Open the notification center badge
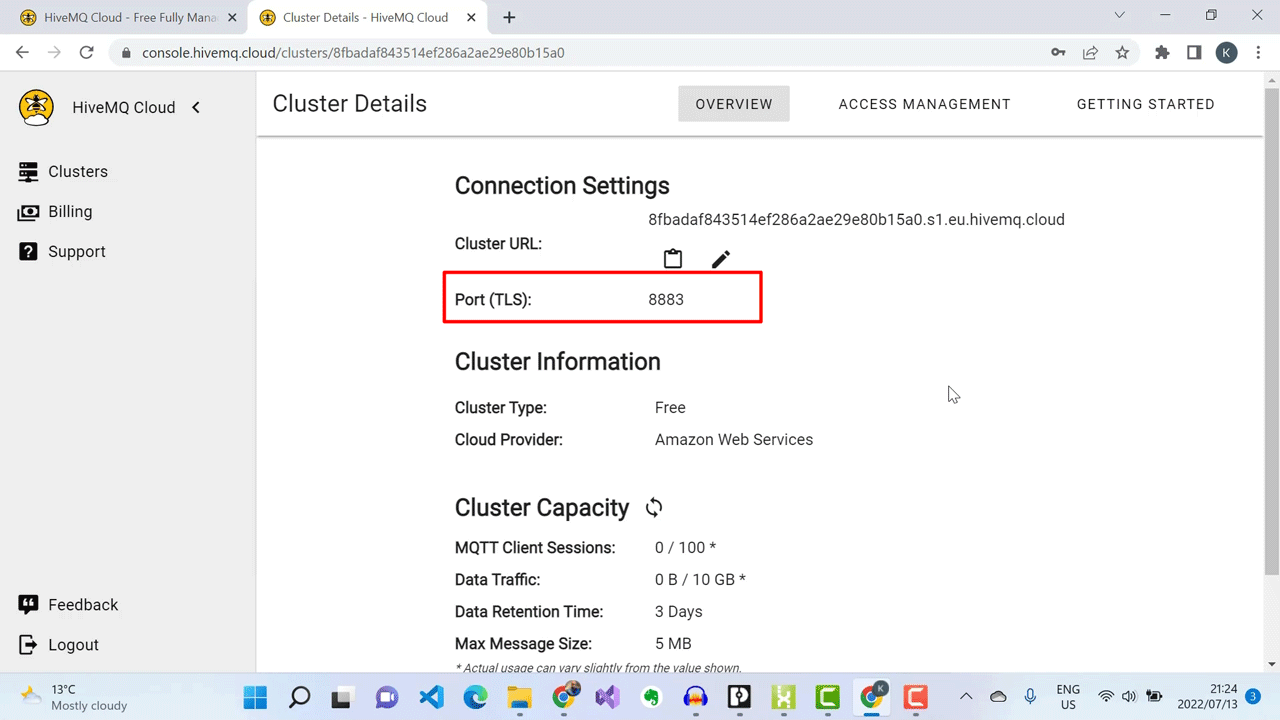Image resolution: width=1280 pixels, height=720 pixels. (x=1253, y=696)
